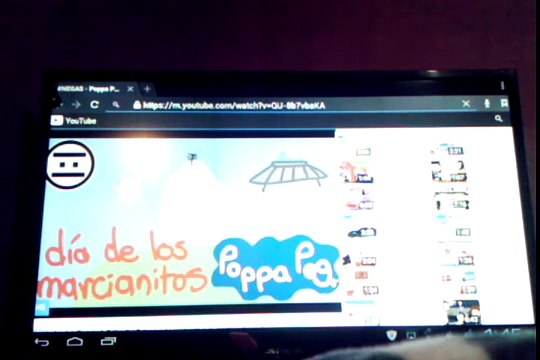Reload the page with refresh icon
The image size is (540, 360).
tap(94, 104)
